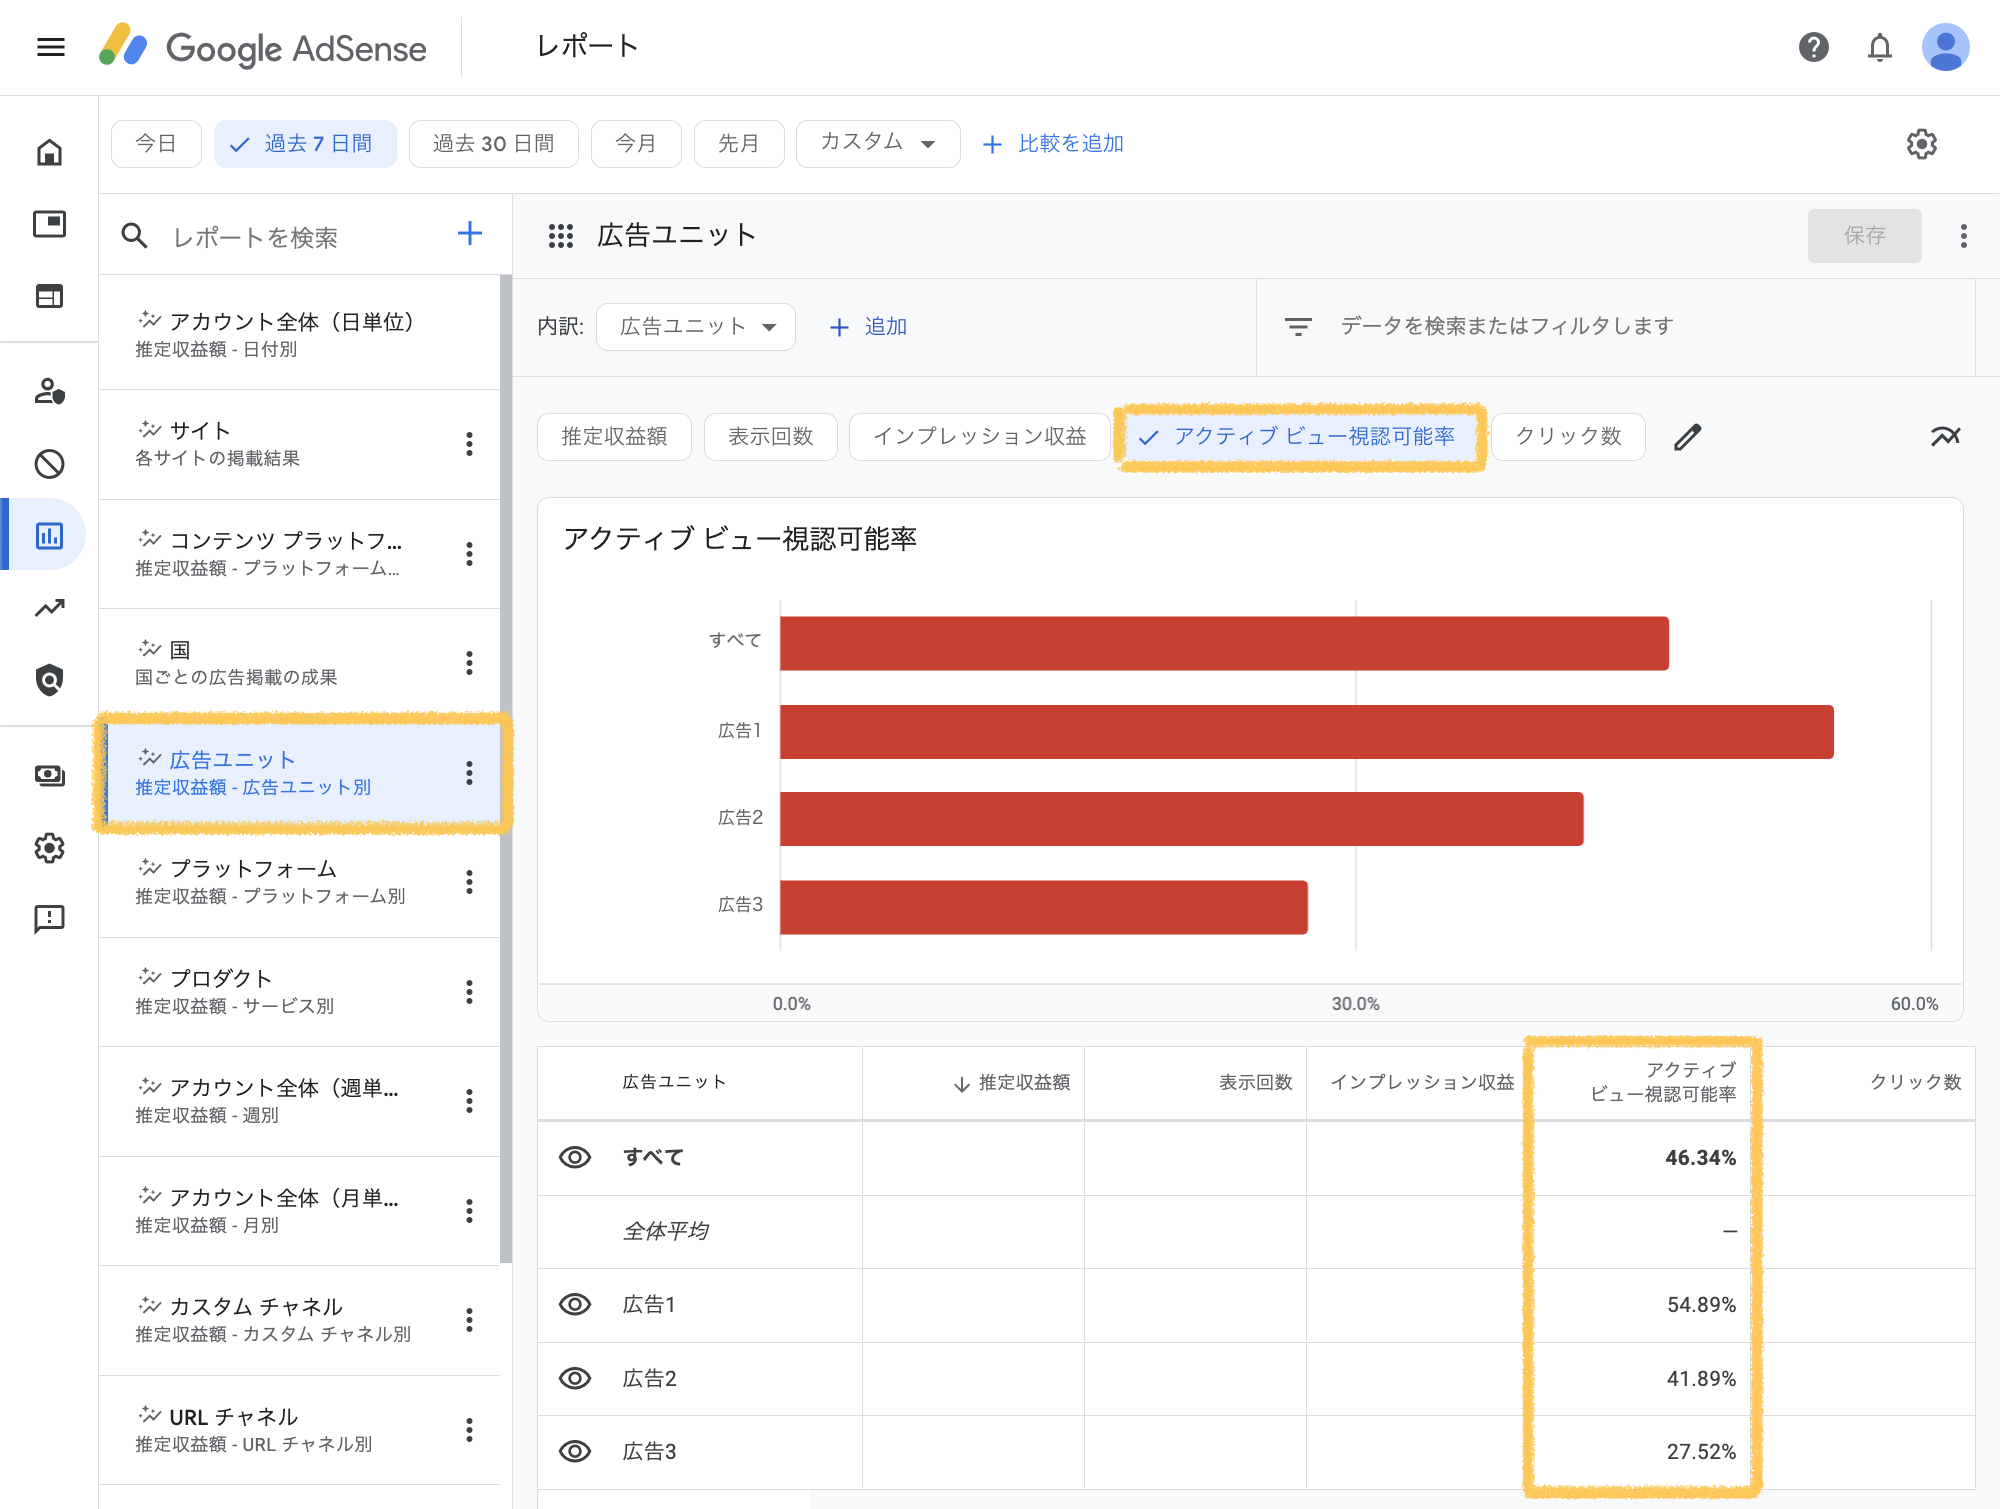Select the 今月 date tab

click(x=636, y=144)
